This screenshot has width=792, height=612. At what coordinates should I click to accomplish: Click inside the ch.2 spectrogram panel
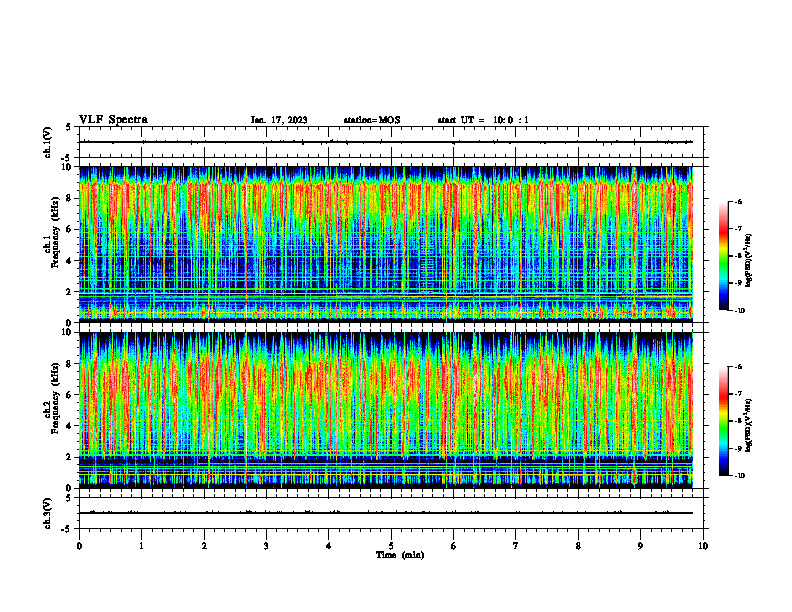[386, 410]
